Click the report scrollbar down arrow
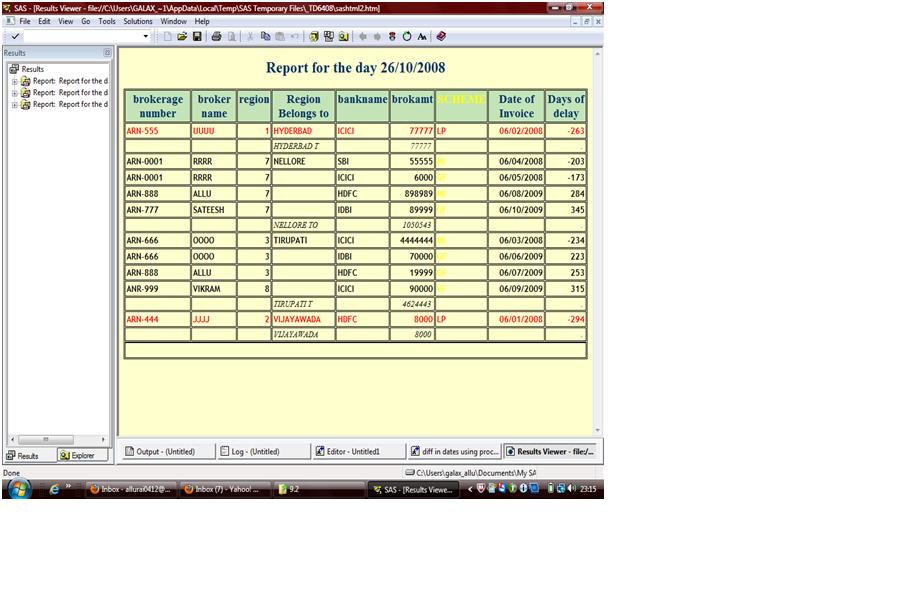 click(x=598, y=431)
